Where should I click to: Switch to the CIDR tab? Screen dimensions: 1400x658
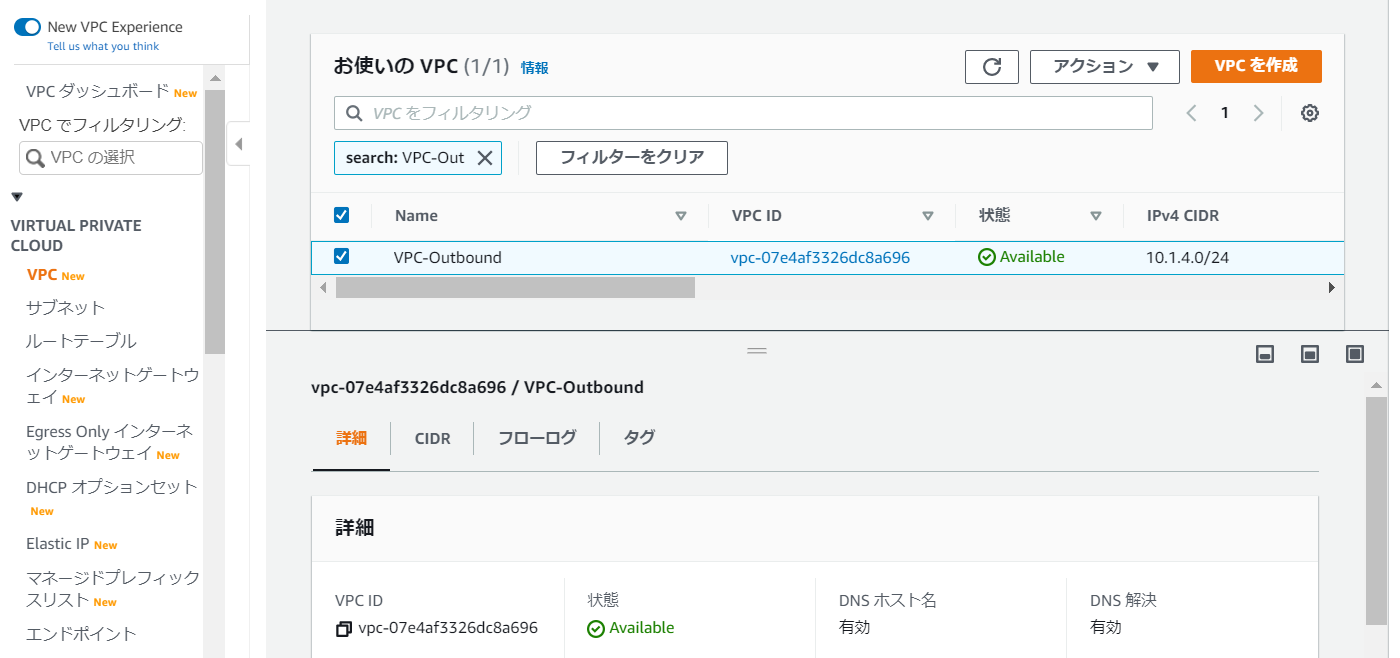pyautogui.click(x=432, y=438)
